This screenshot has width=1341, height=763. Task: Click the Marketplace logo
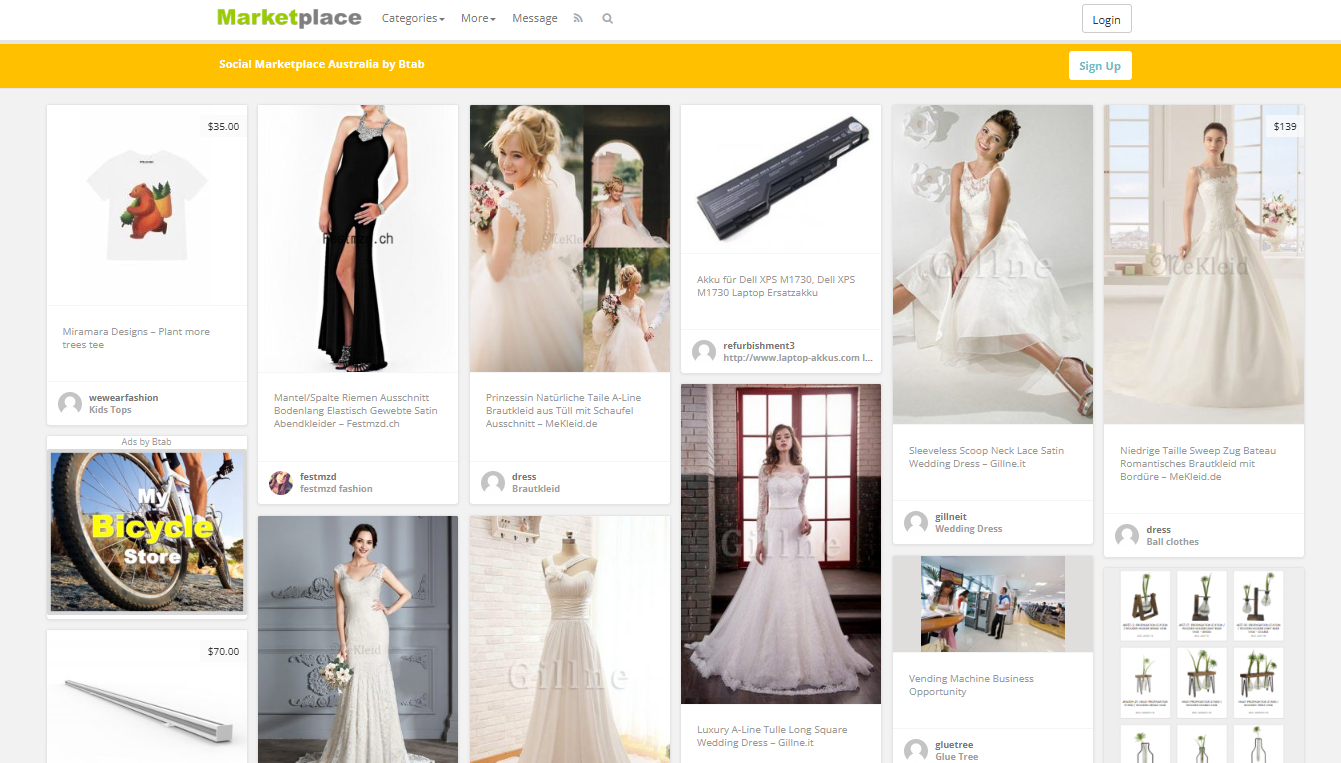coord(289,17)
